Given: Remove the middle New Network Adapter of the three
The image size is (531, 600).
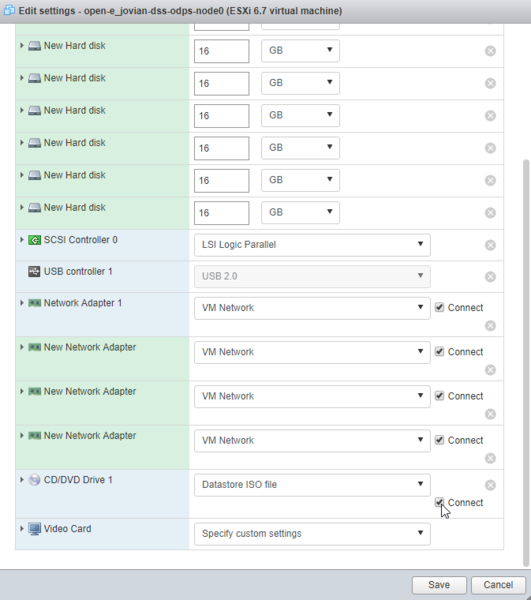Looking at the screenshot, I should (x=490, y=414).
